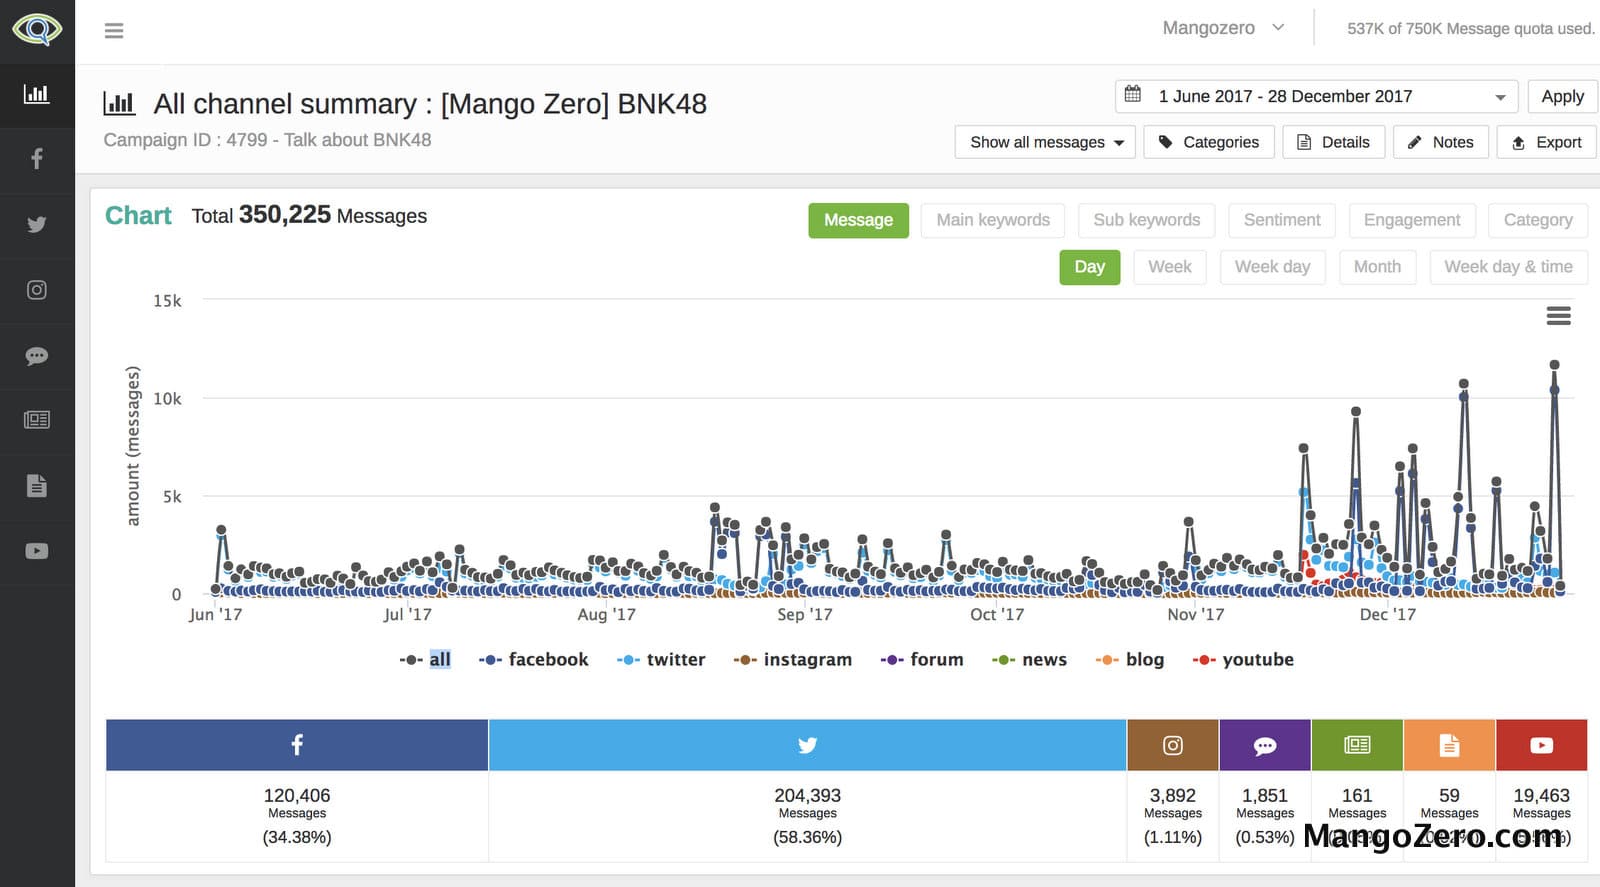This screenshot has height=887, width=1600.
Task: Open the chart context menu icon
Action: [x=1558, y=316]
